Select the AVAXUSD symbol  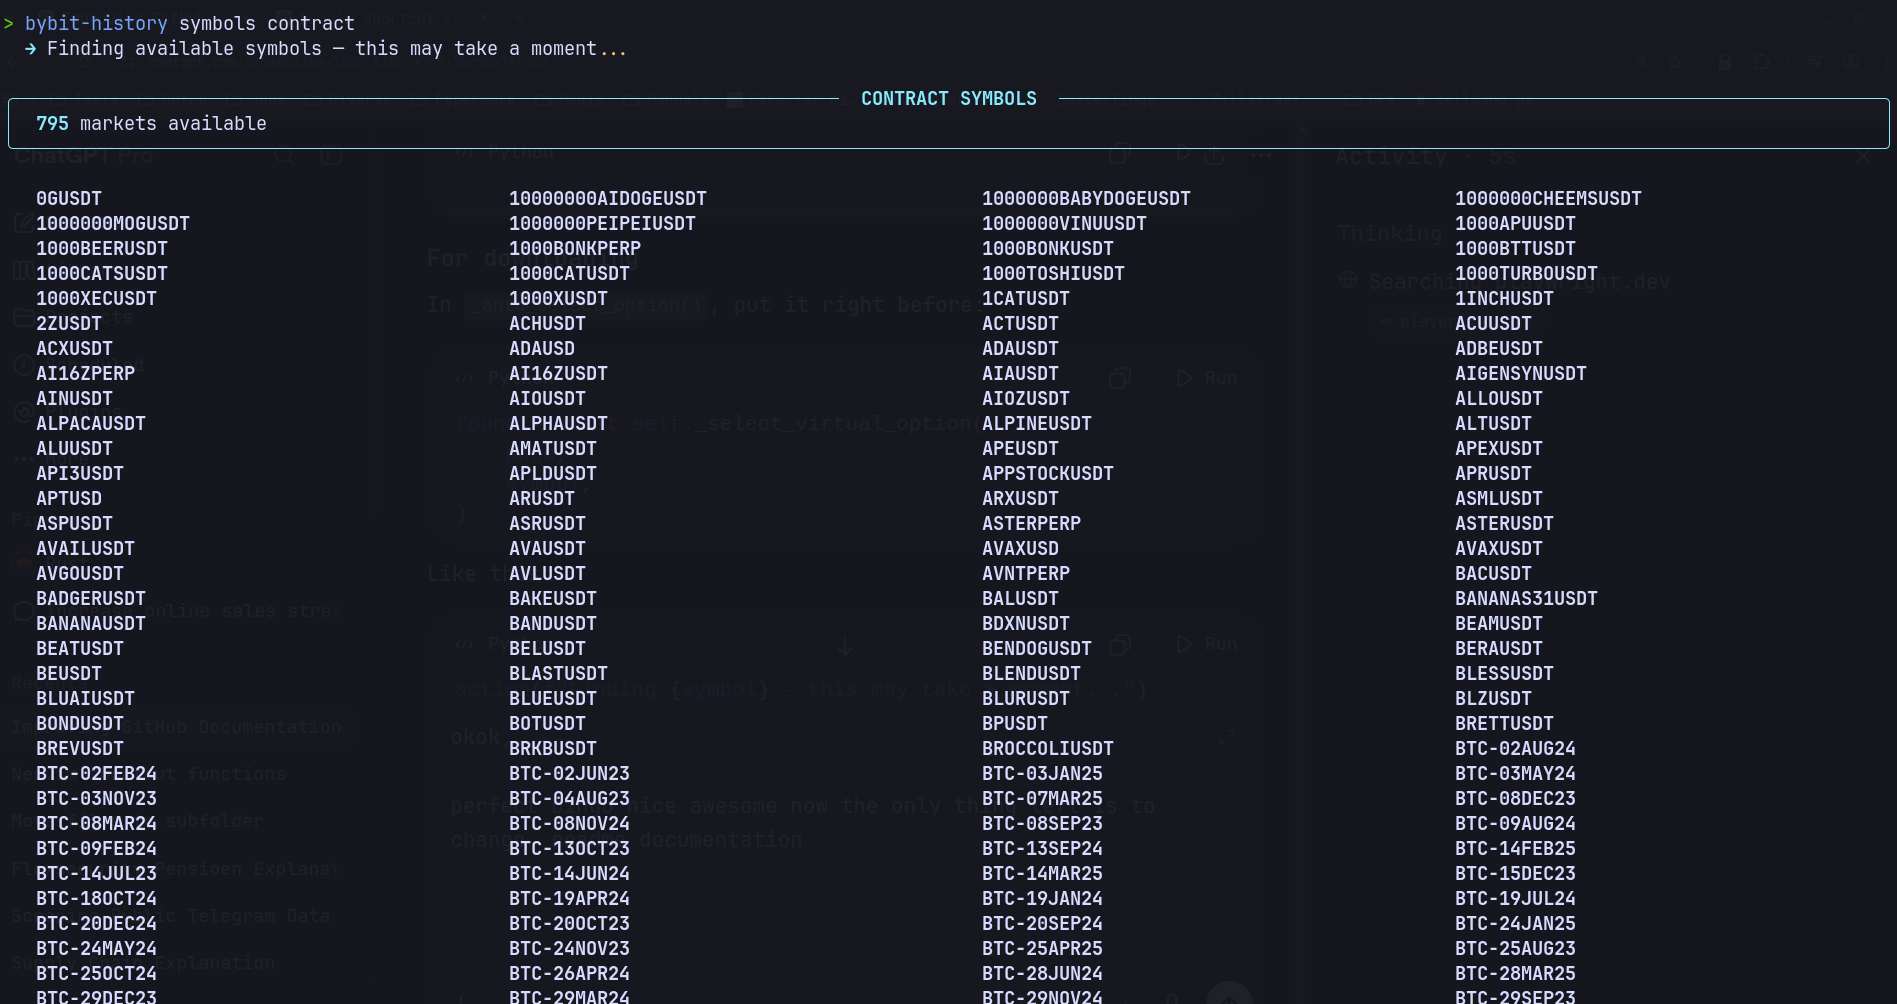pyautogui.click(x=1020, y=549)
